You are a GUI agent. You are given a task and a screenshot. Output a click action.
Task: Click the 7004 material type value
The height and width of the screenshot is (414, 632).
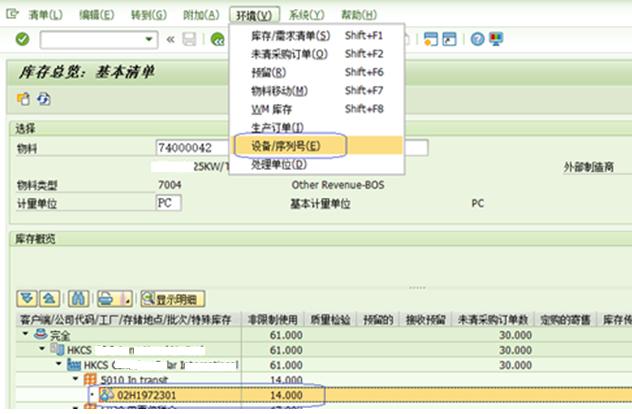(170, 185)
